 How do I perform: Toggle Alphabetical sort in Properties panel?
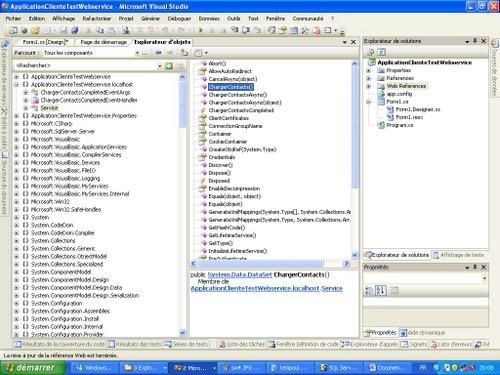pyautogui.click(x=381, y=290)
